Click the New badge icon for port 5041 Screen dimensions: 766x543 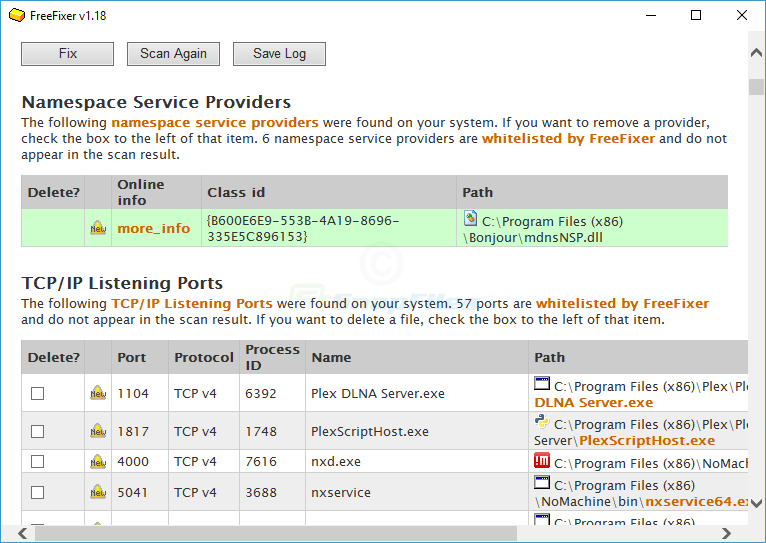click(x=98, y=492)
